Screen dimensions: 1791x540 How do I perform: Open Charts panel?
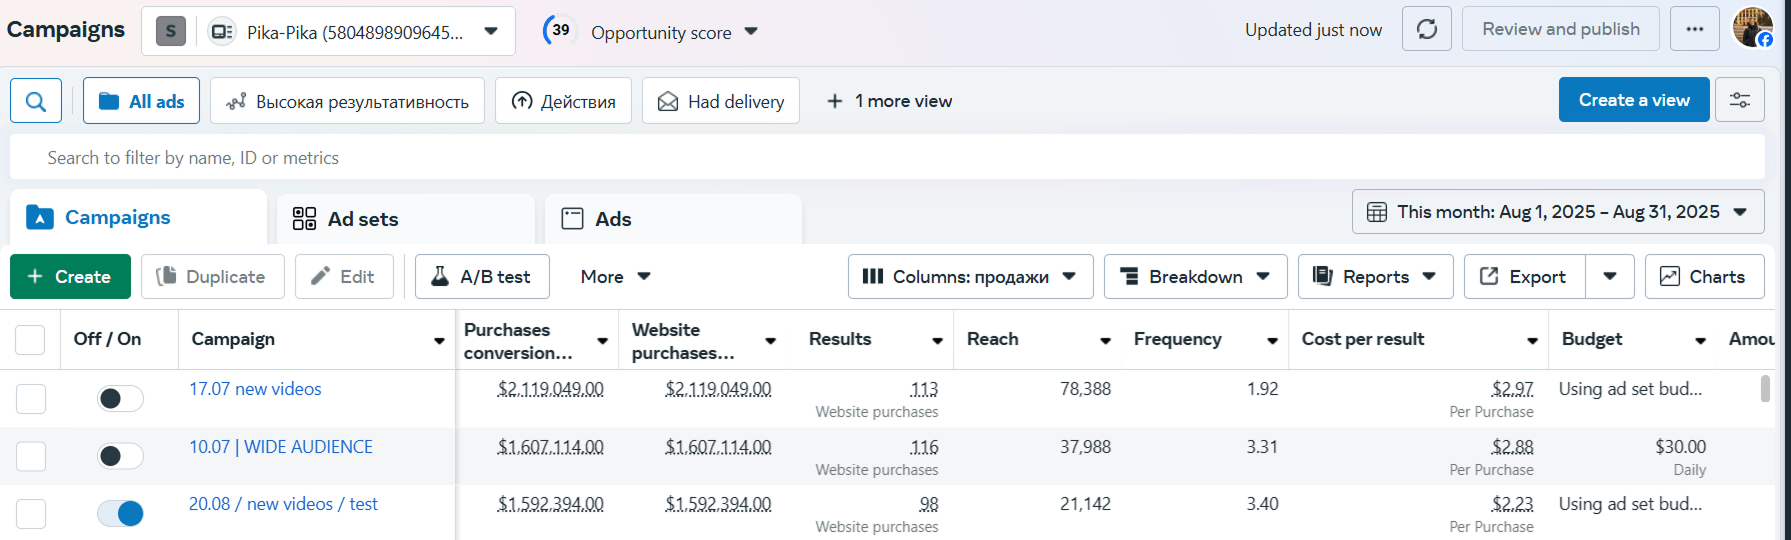1702,277
